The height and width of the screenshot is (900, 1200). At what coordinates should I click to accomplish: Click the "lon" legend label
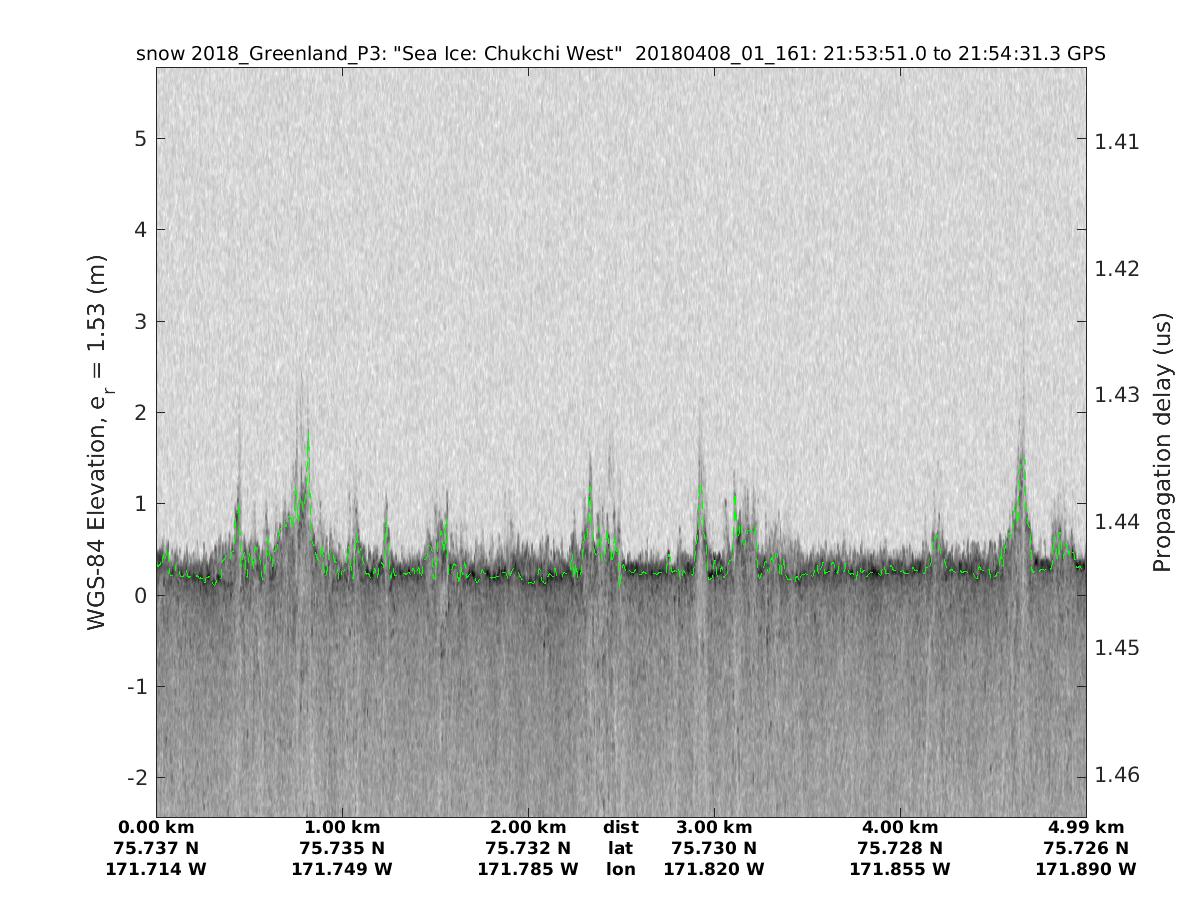tap(621, 870)
